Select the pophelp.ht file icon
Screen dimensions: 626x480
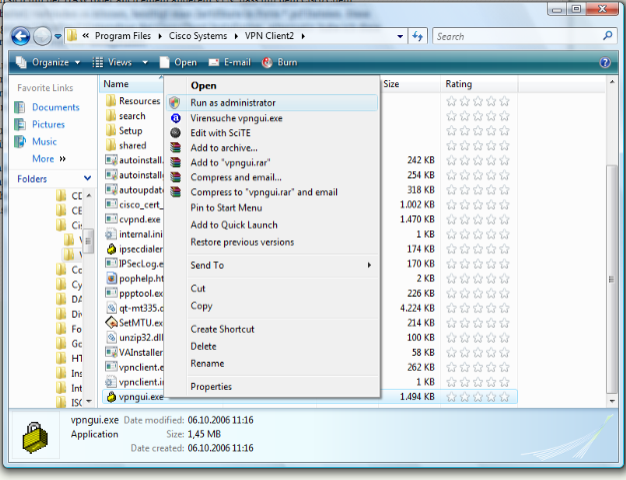(111, 278)
